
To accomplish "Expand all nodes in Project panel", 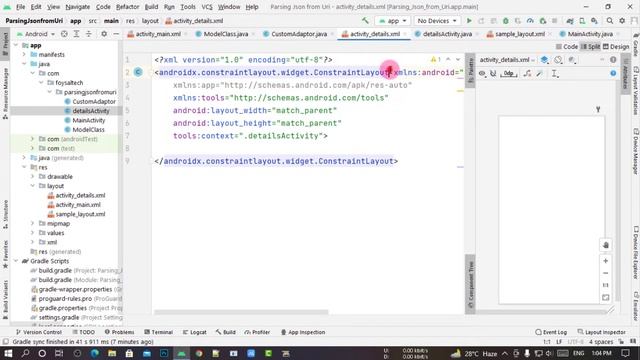I will pos(76,34).
